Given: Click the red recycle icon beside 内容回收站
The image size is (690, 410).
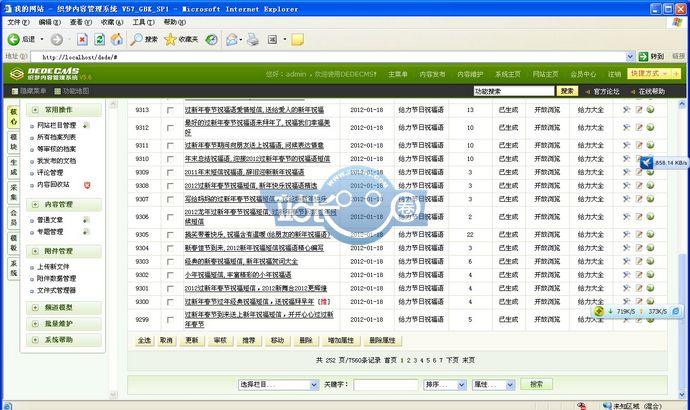Looking at the screenshot, I should [87, 185].
